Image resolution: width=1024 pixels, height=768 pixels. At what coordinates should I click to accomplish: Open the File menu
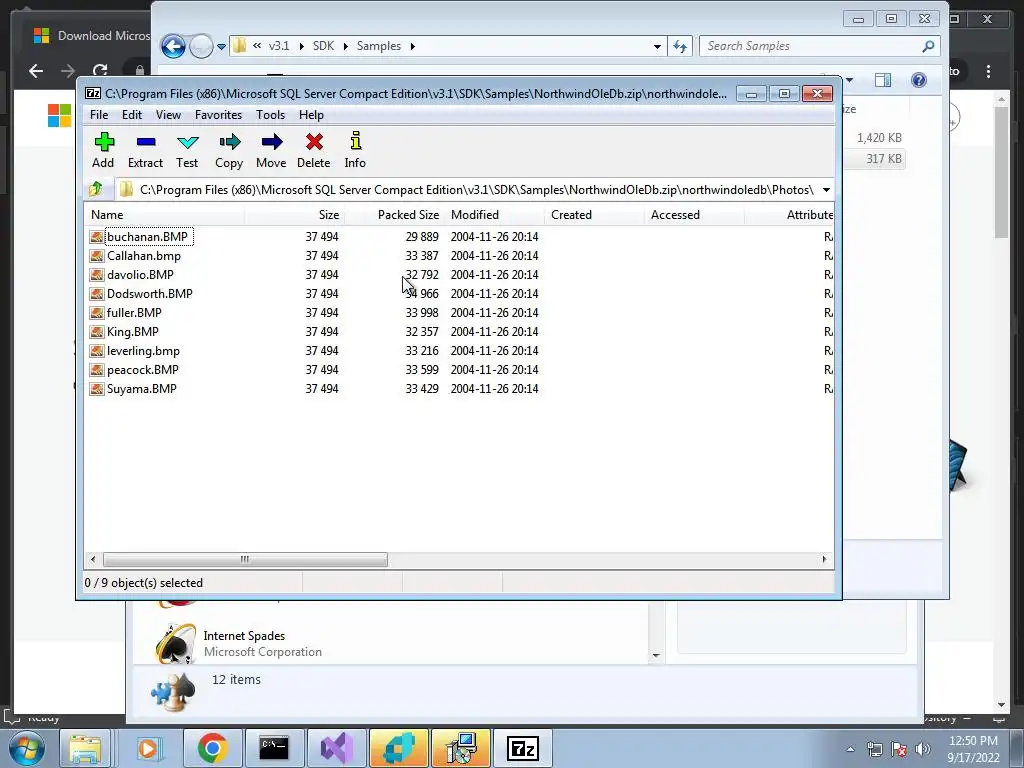point(99,115)
